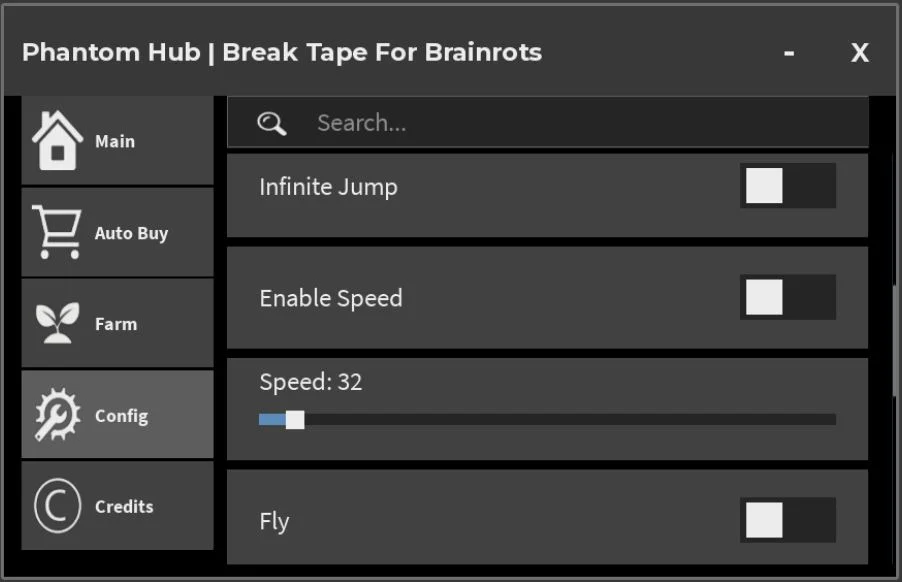The image size is (902, 582).
Task: Open the Credits tab label
Action: click(124, 507)
